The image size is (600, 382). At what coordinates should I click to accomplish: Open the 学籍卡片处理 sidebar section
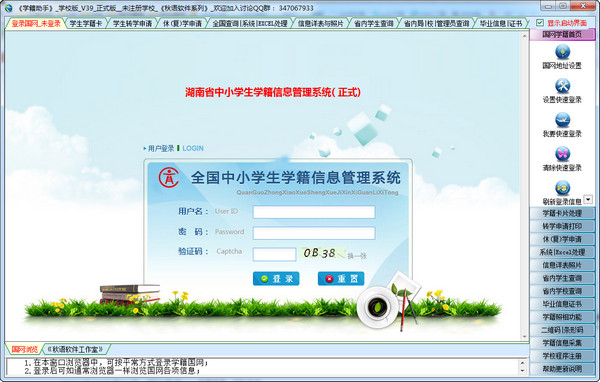pyautogui.click(x=562, y=213)
